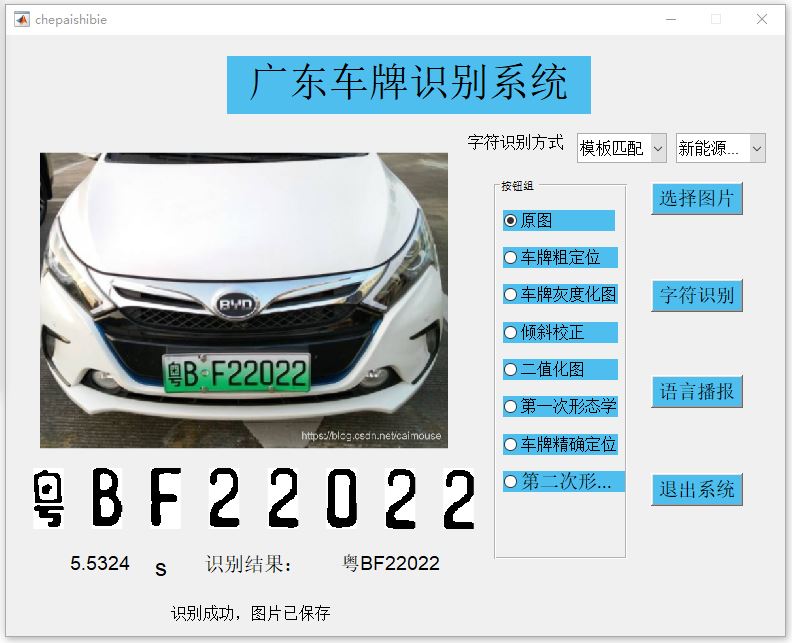Select 车牌精确定位 radio option
Viewport: 792px width, 643px height.
tap(560, 444)
